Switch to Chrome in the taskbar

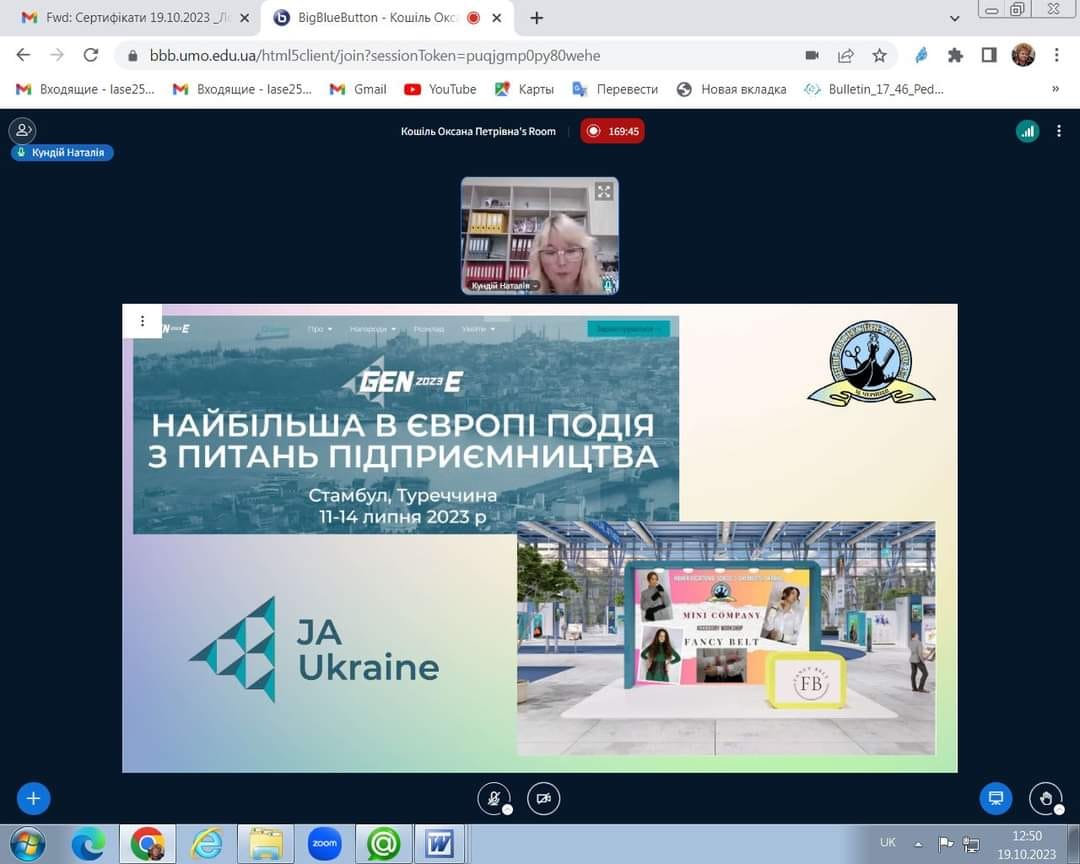[x=147, y=844]
